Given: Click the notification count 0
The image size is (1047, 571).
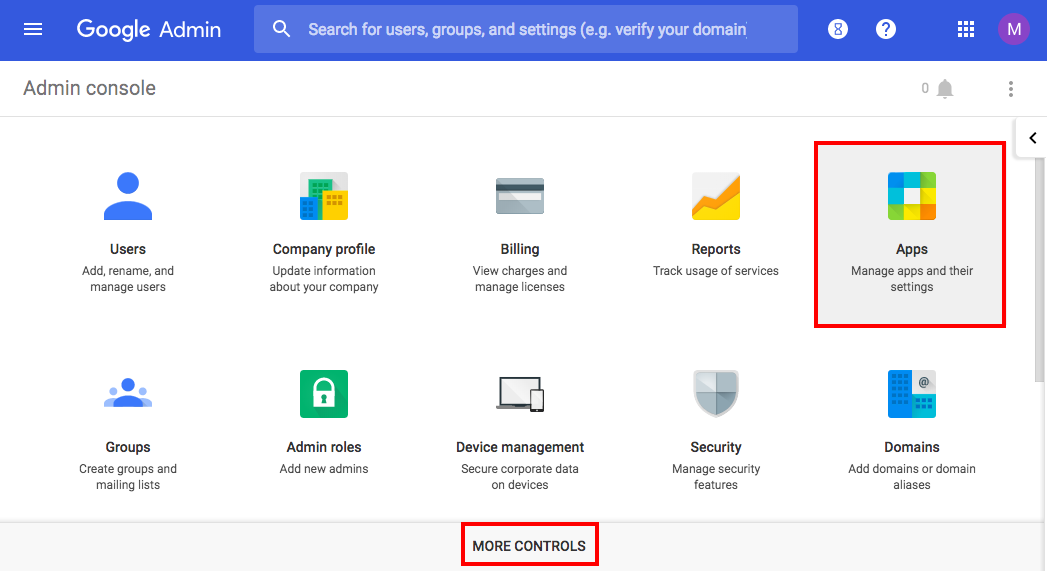Looking at the screenshot, I should [x=925, y=88].
